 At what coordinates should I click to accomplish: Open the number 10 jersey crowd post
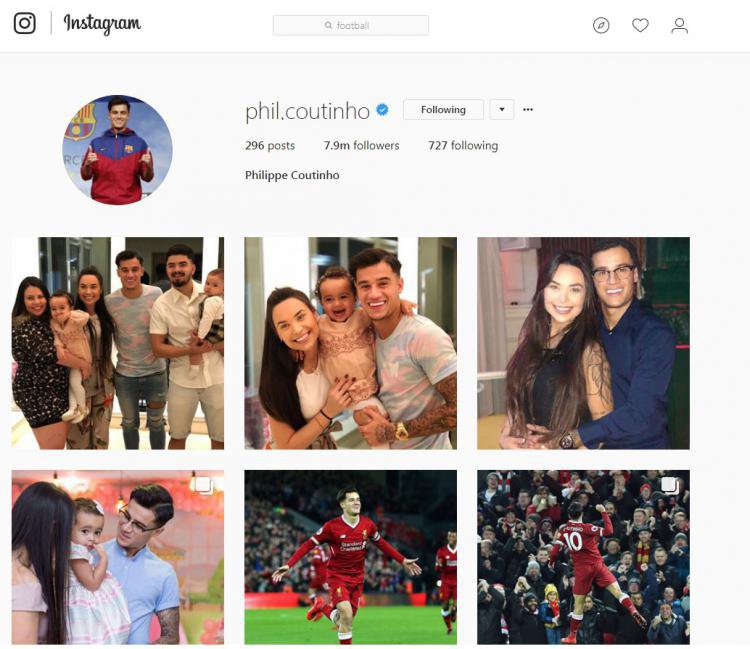[x=583, y=557]
